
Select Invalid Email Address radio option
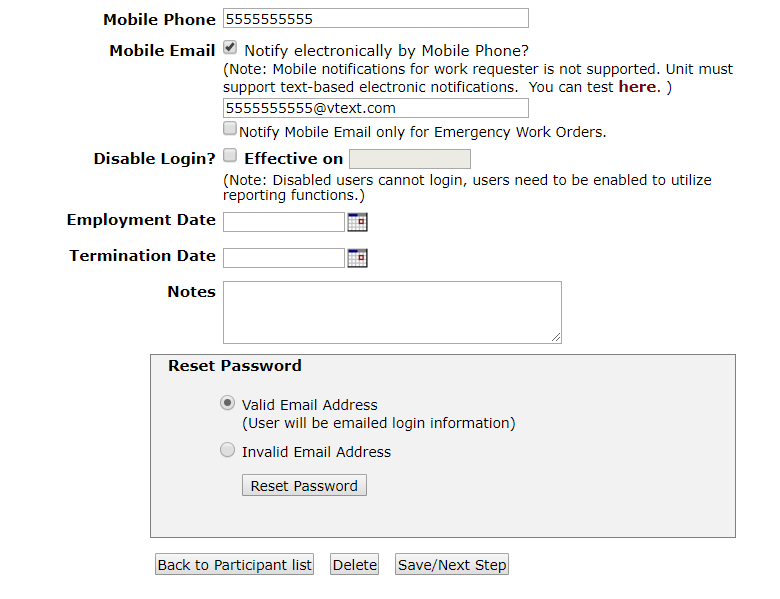pos(227,450)
